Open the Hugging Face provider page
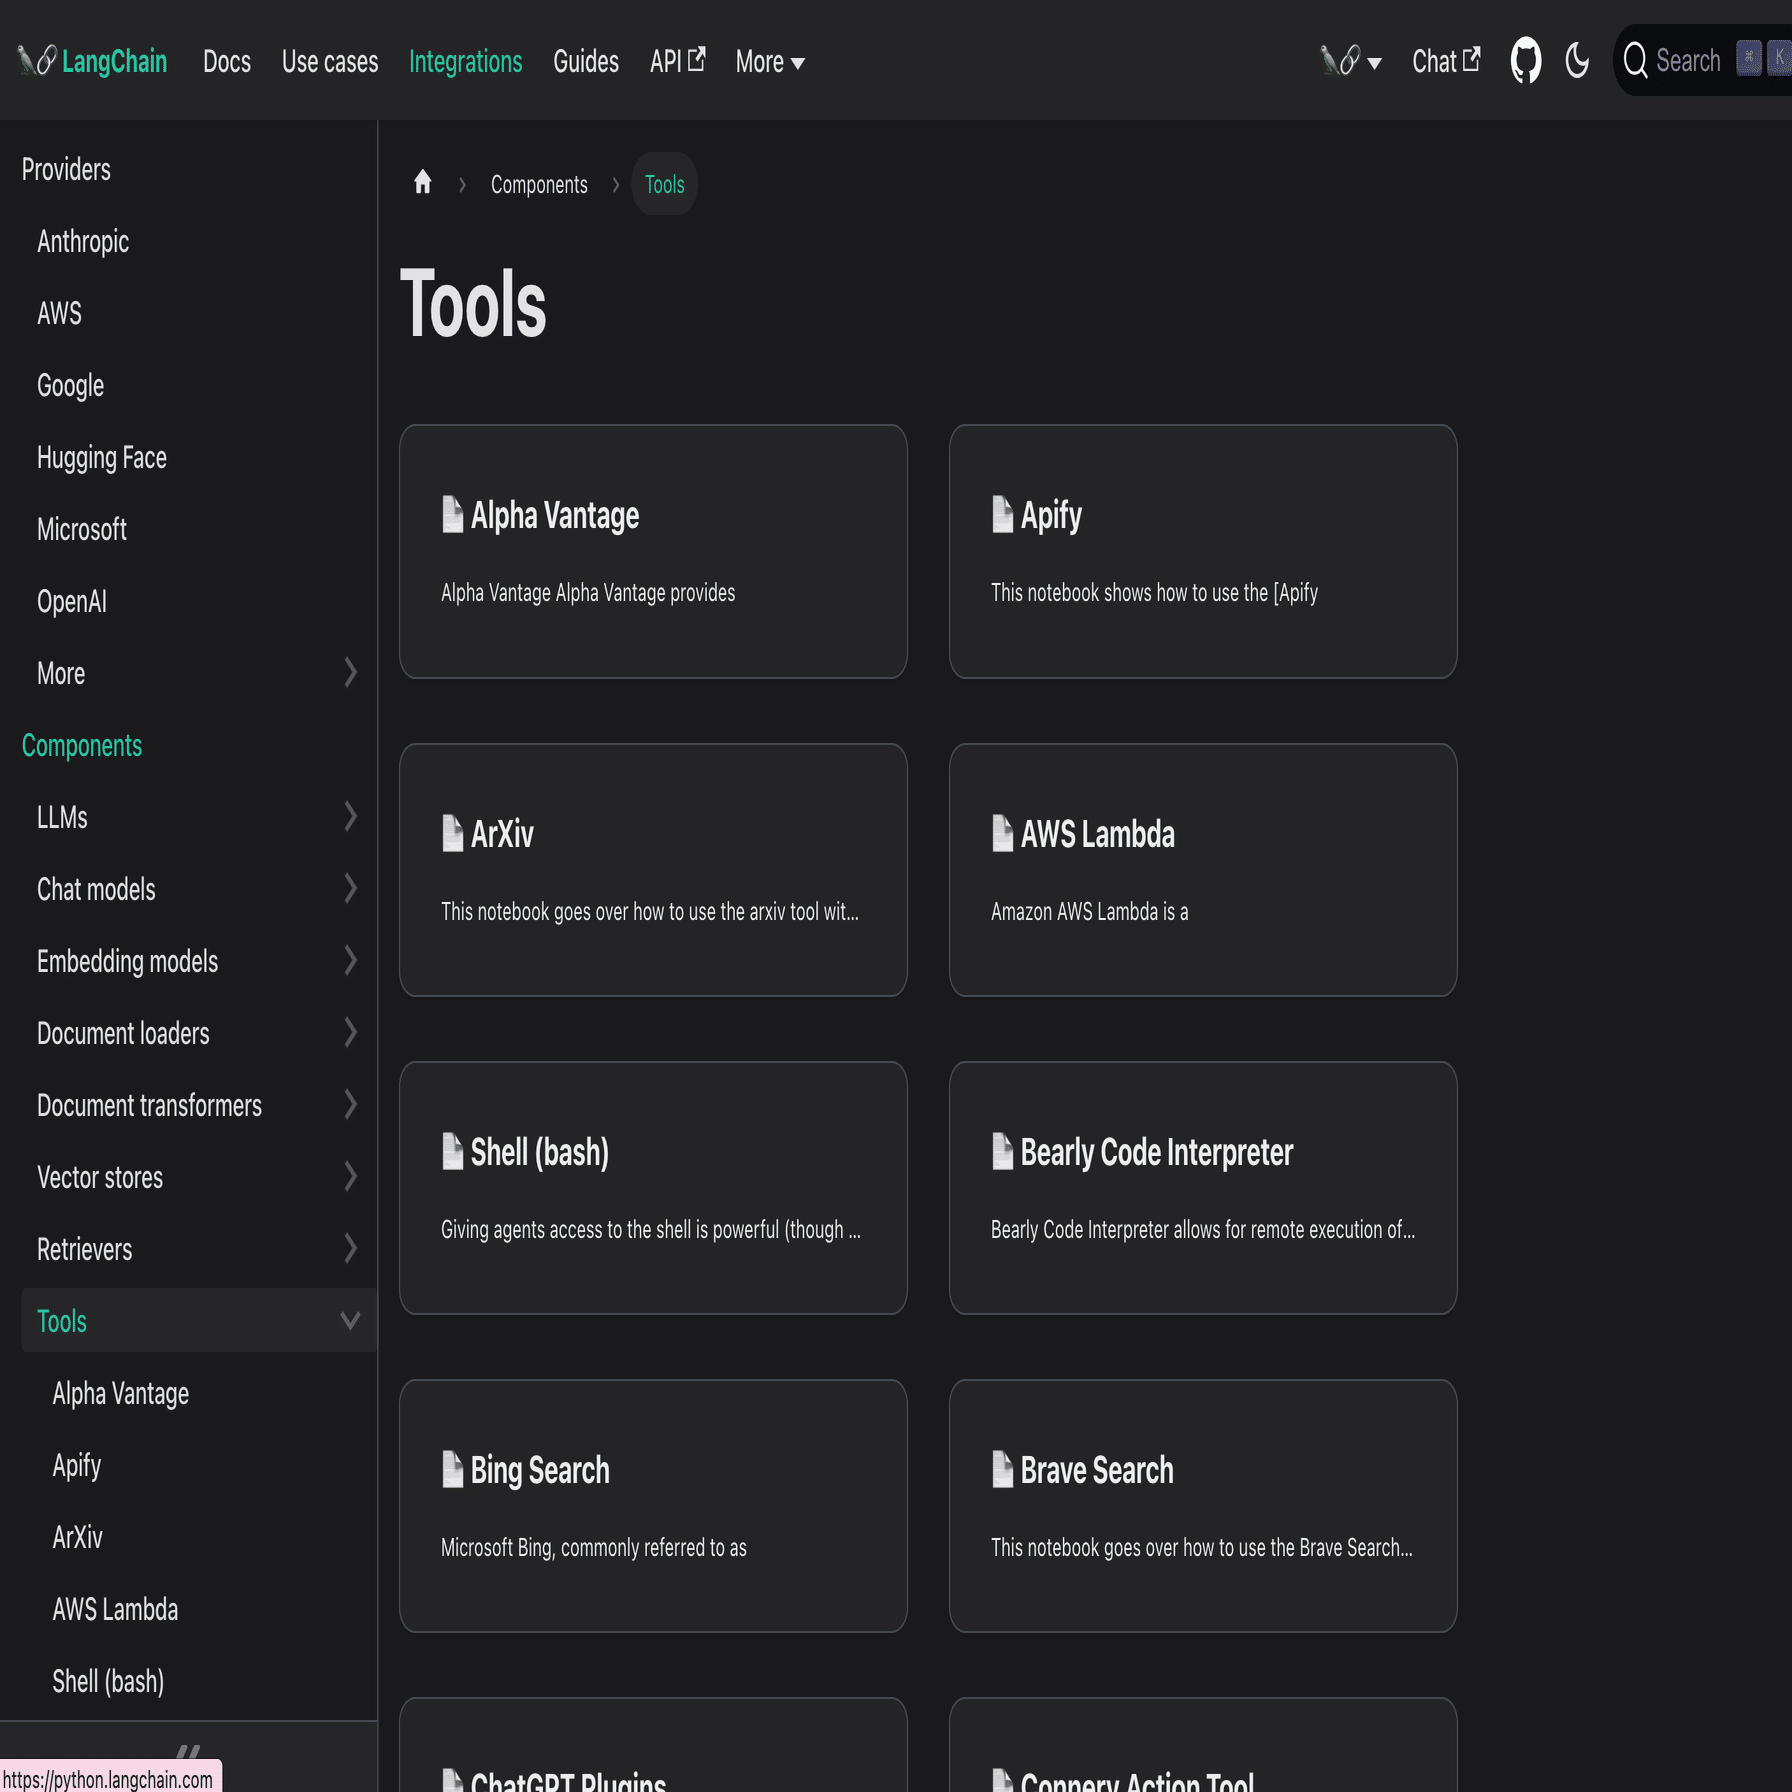1792x1792 pixels. (x=102, y=457)
